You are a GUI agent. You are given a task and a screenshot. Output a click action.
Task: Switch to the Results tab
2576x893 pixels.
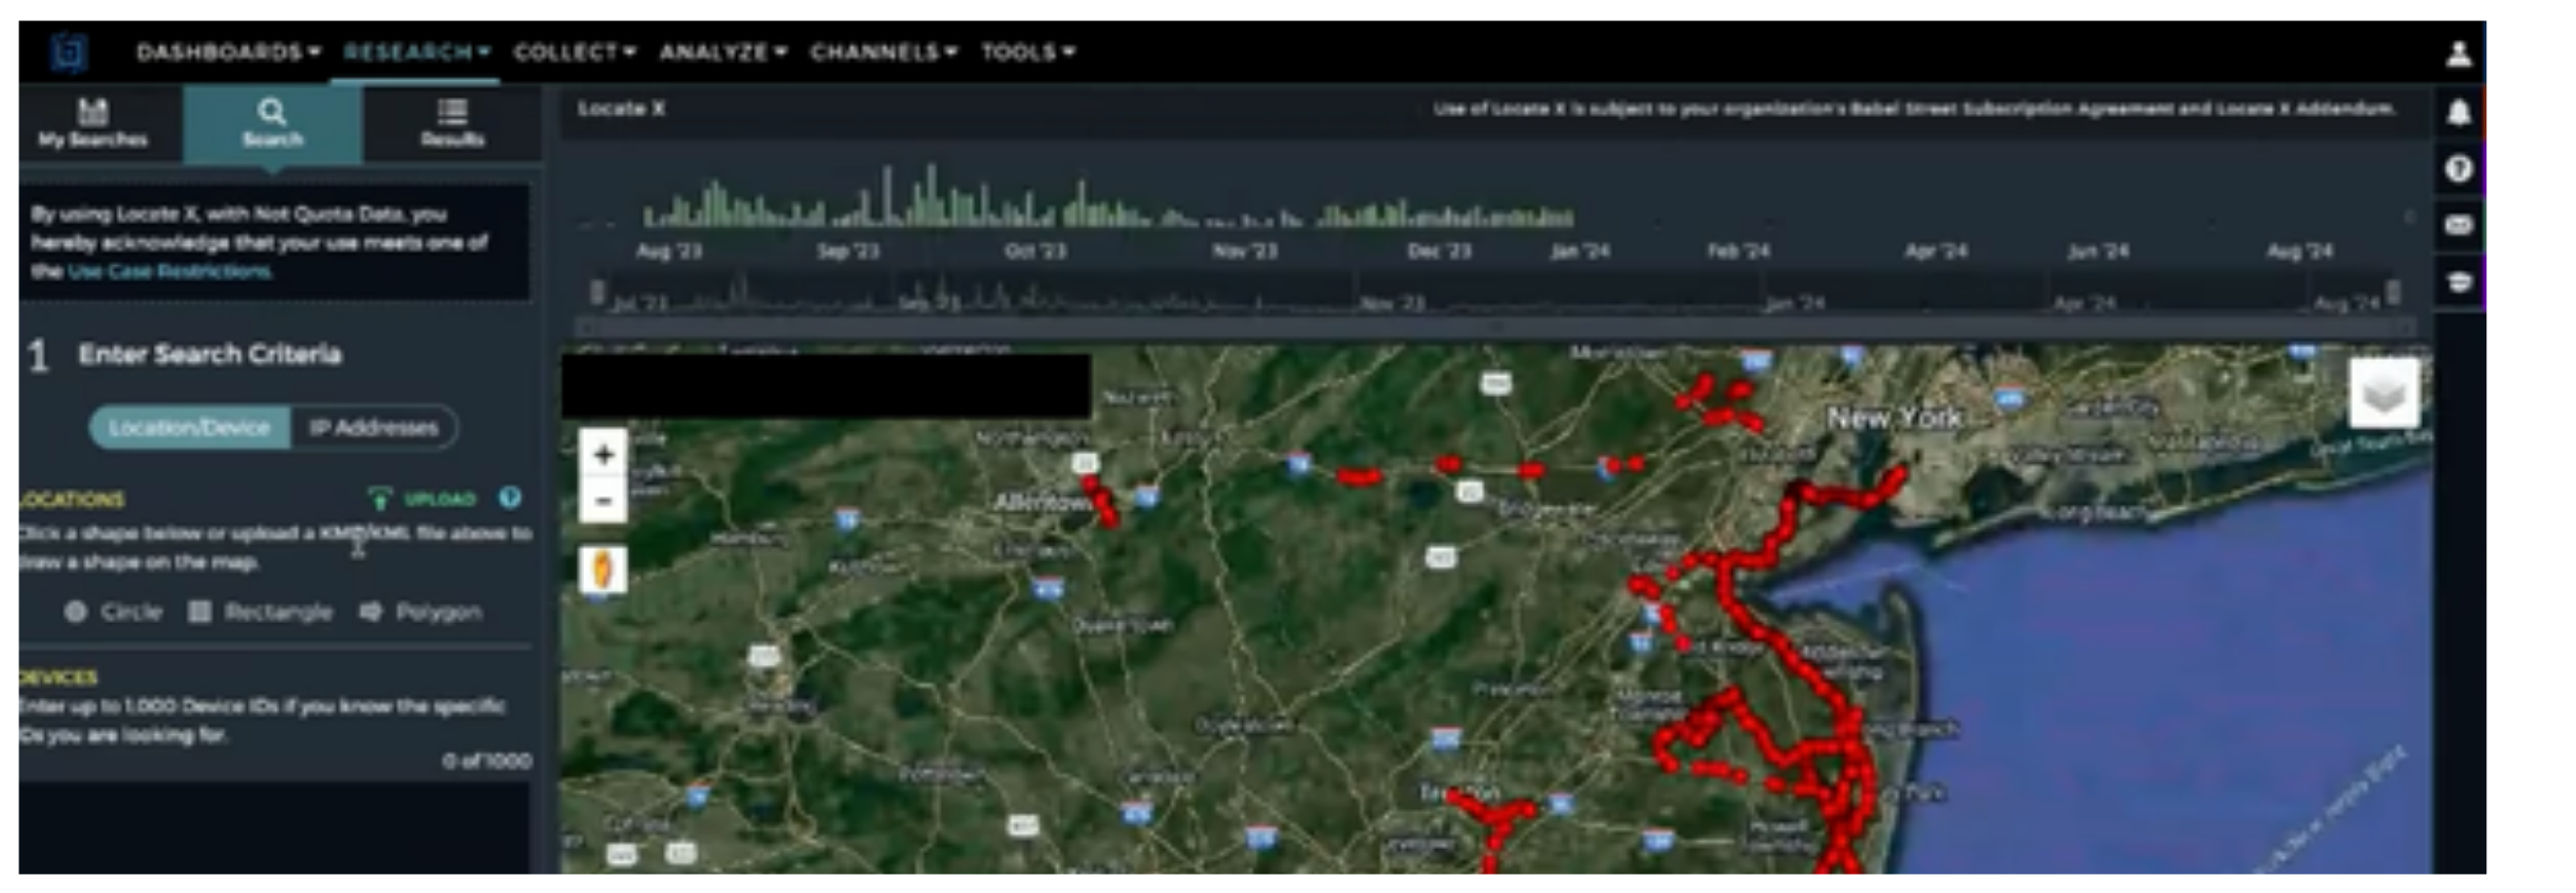452,123
